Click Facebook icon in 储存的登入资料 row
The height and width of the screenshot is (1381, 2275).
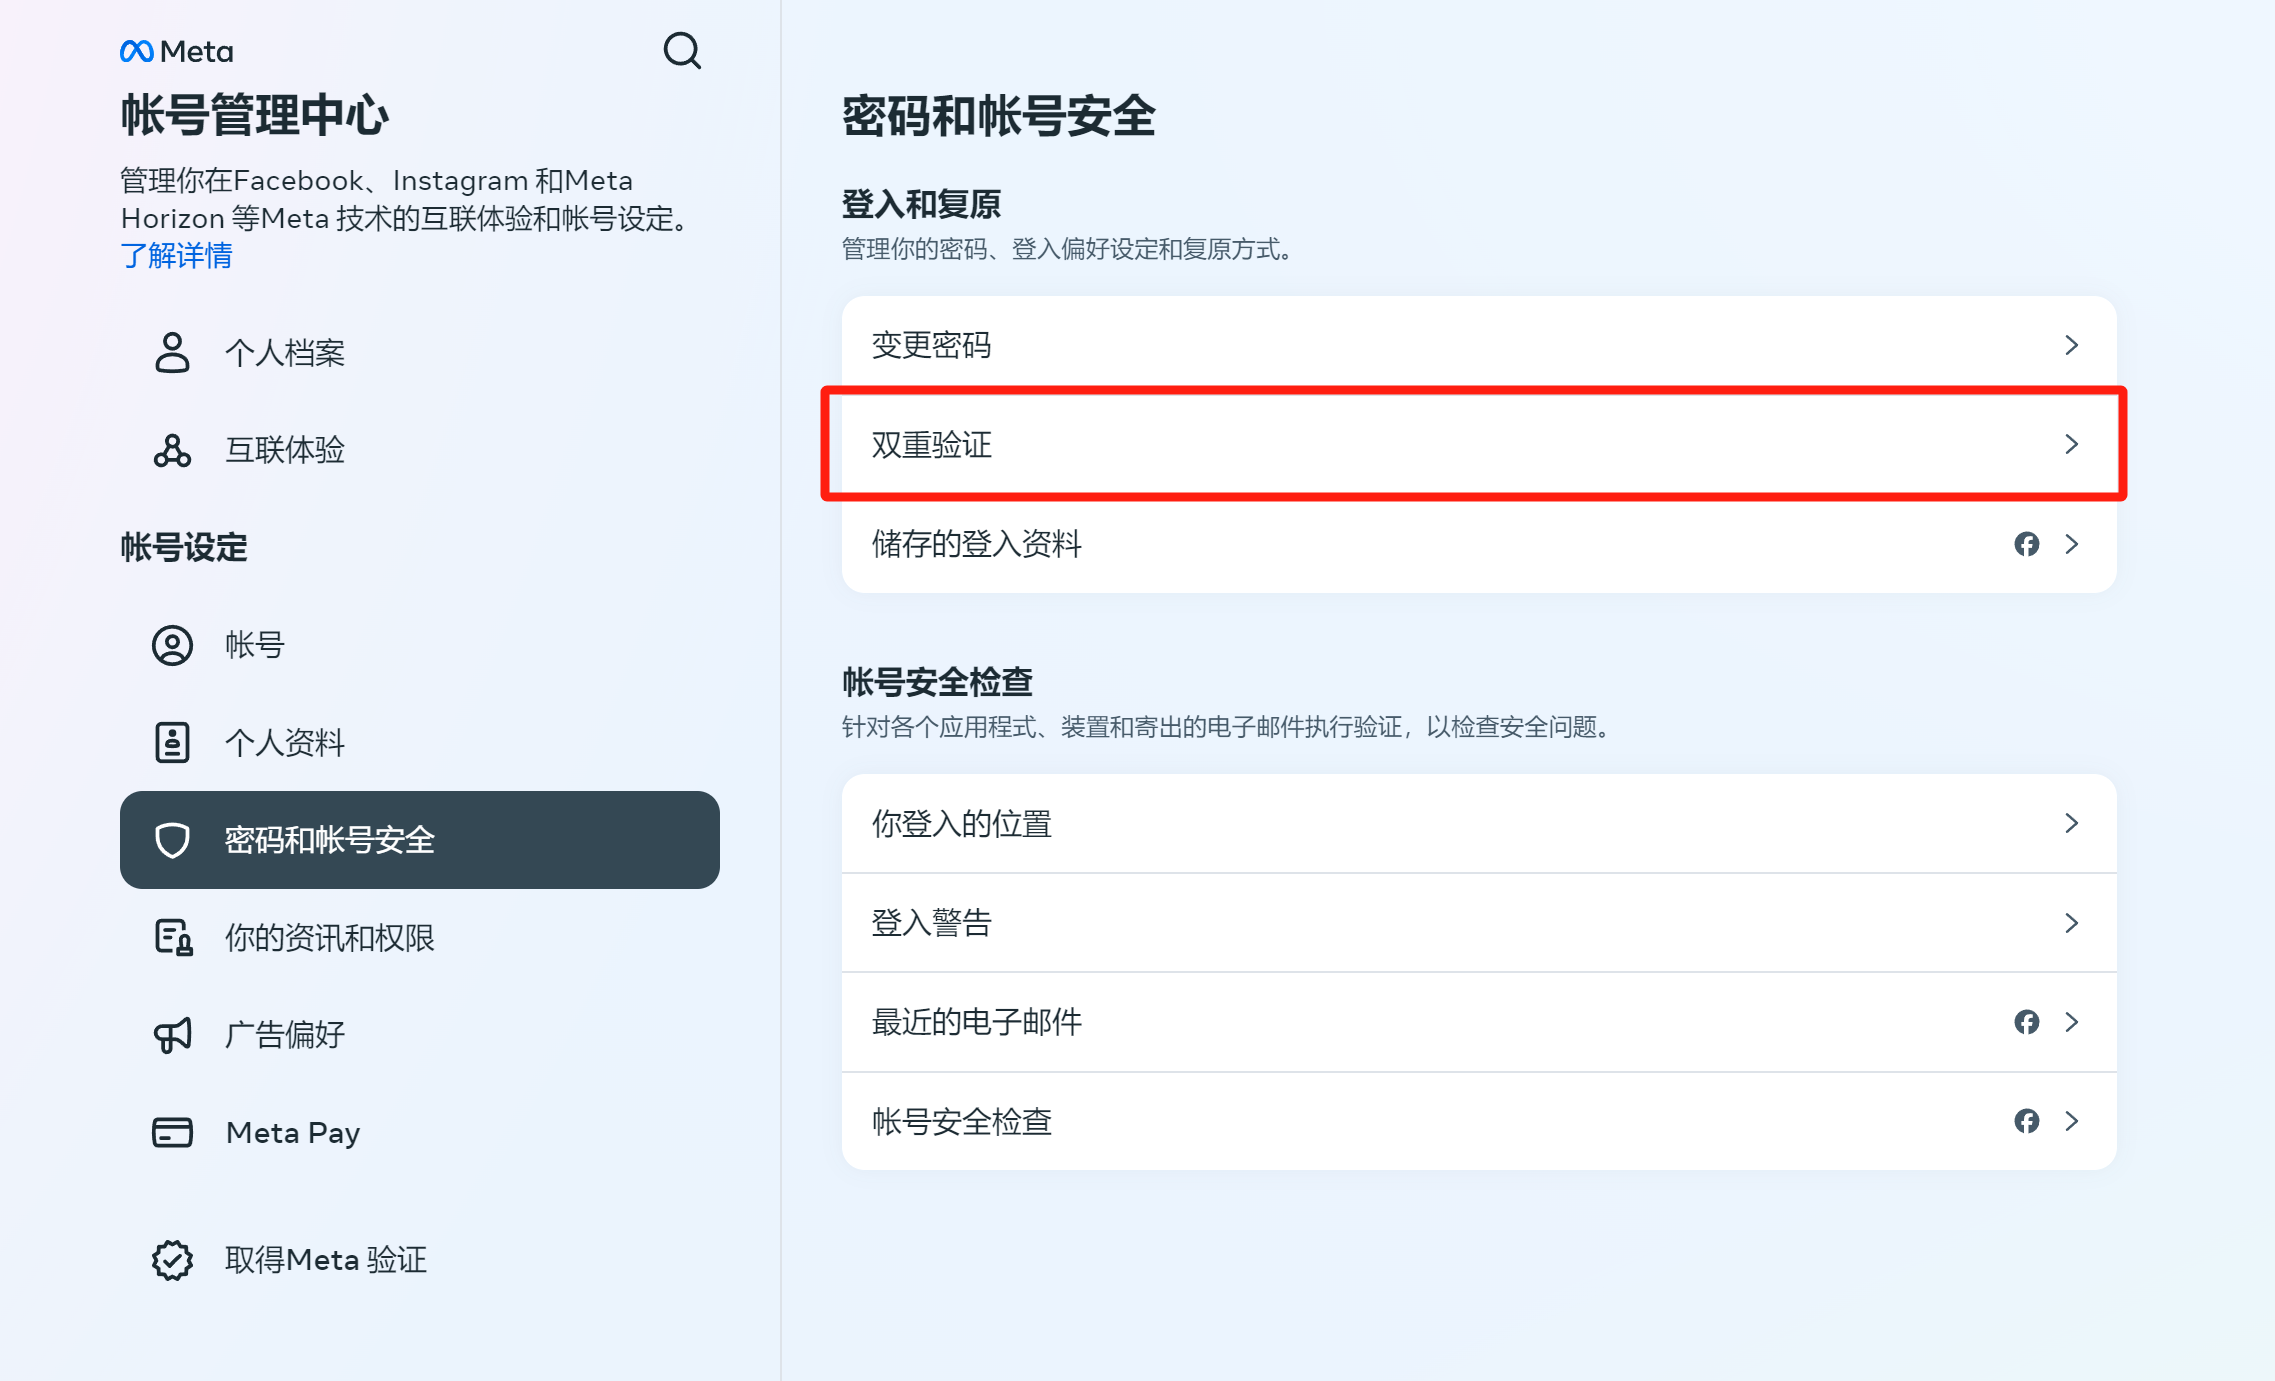(x=2026, y=544)
